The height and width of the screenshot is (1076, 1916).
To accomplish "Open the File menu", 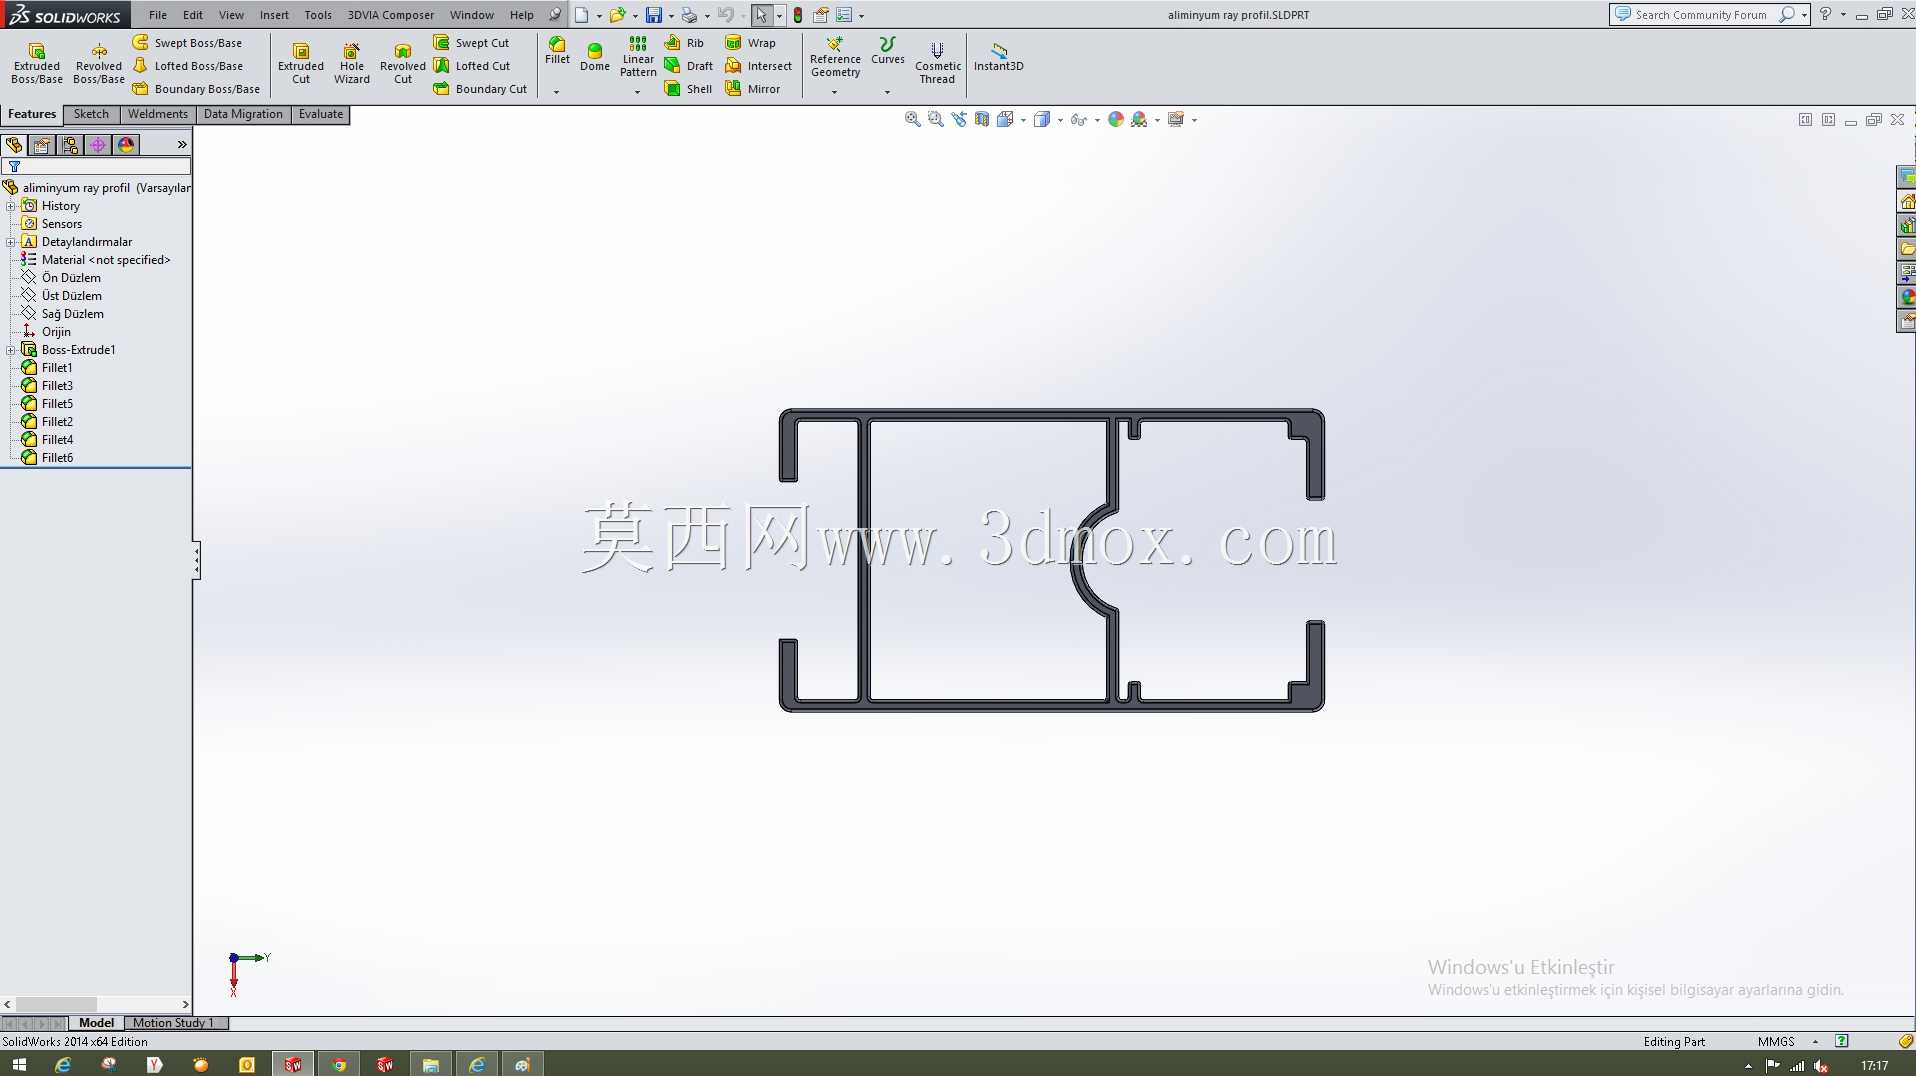I will pos(158,15).
